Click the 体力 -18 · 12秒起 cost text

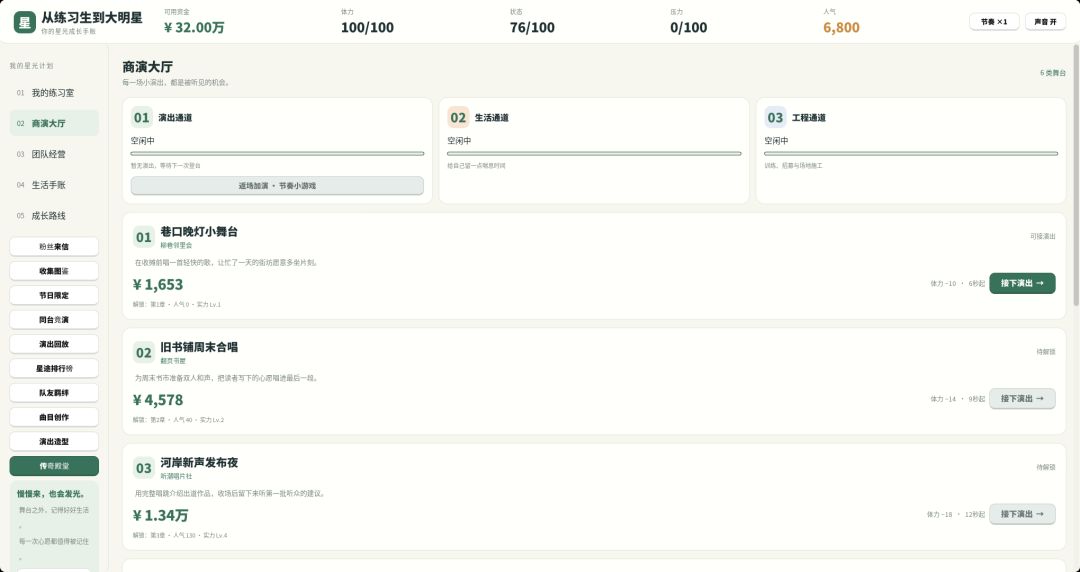point(955,515)
